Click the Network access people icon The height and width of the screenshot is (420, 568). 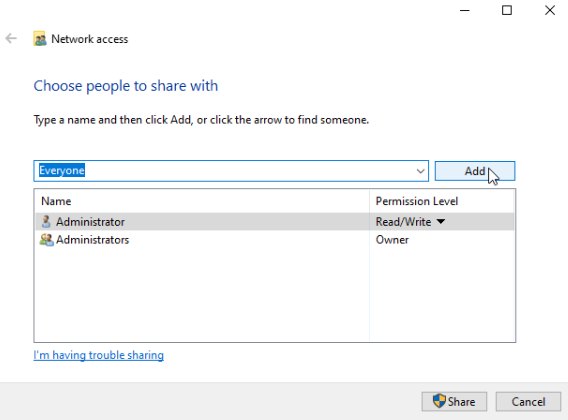(40, 39)
